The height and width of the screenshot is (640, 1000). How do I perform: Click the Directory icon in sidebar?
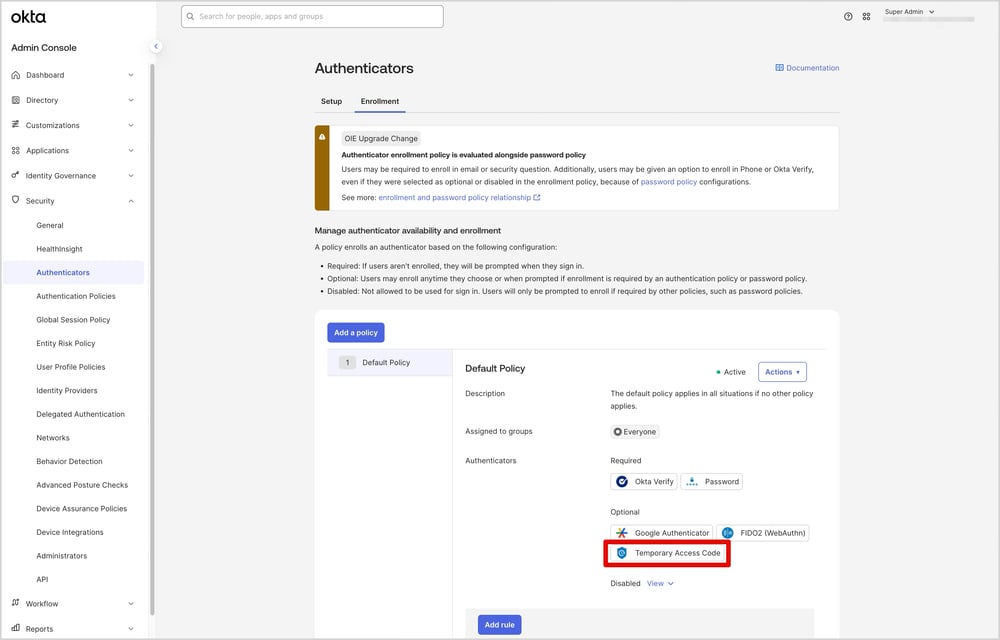pos(15,100)
